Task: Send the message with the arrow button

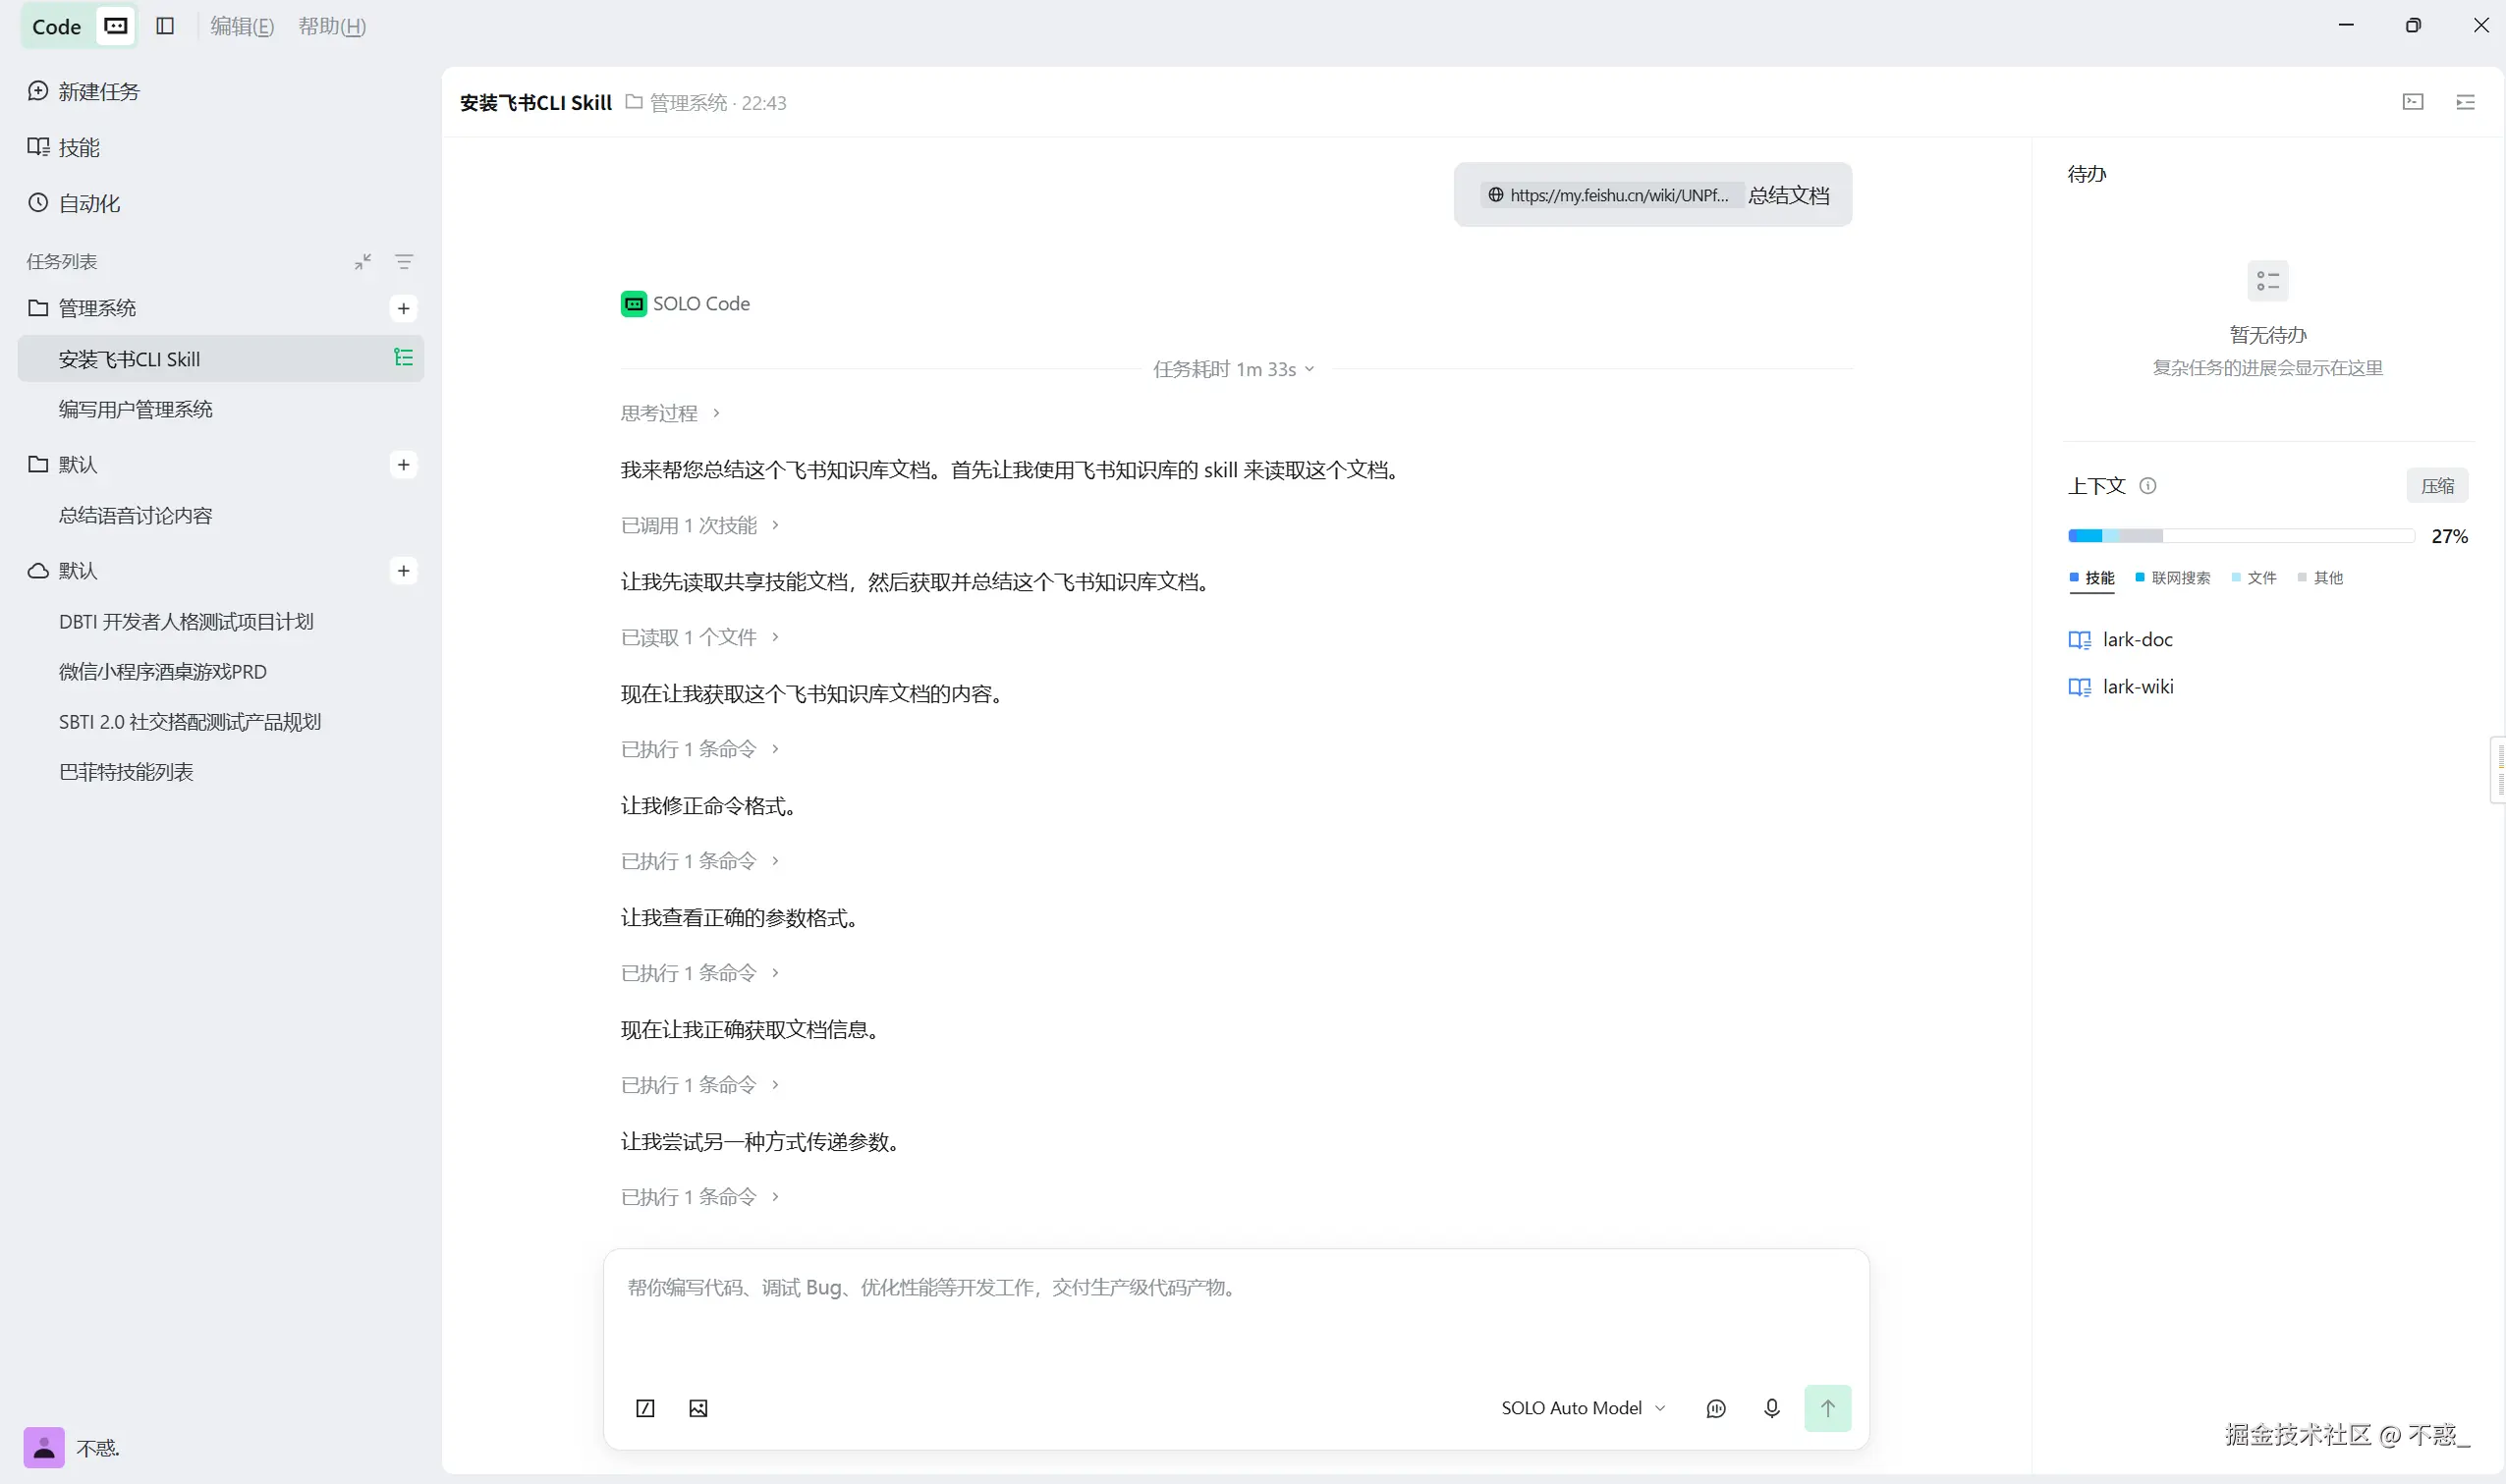Action: pos(1827,1408)
